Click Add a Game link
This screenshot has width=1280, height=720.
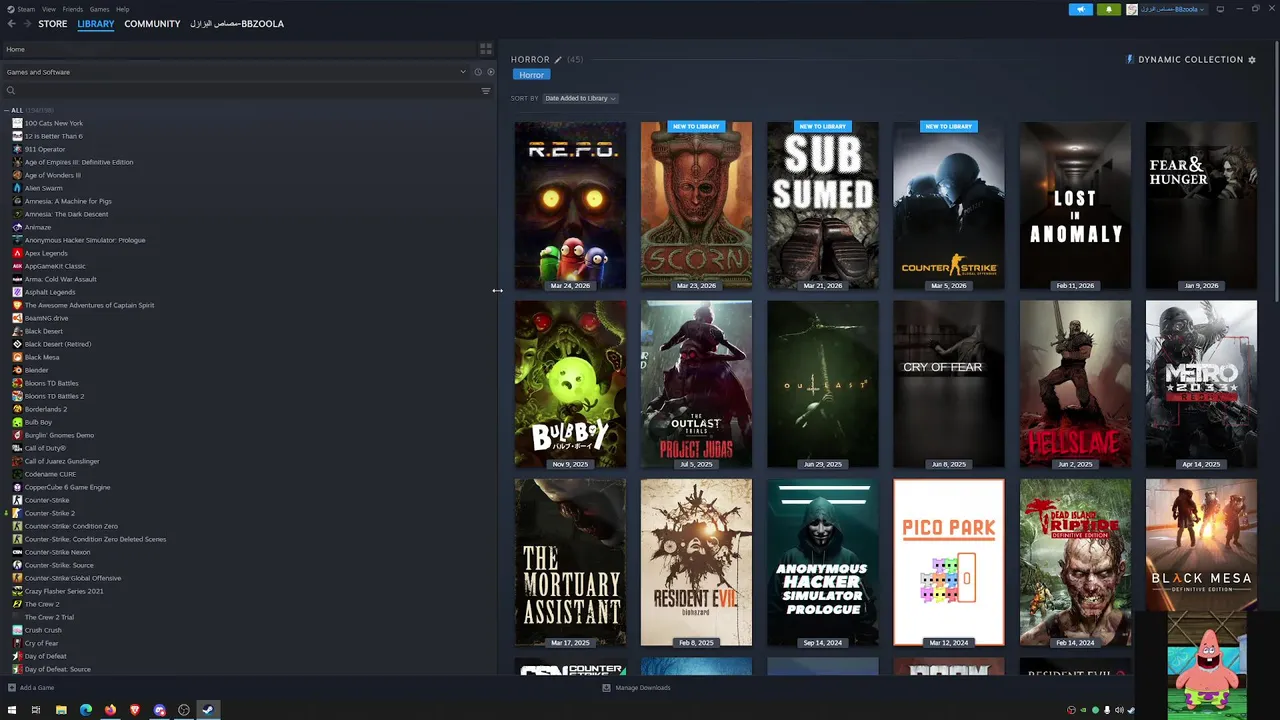[37, 688]
